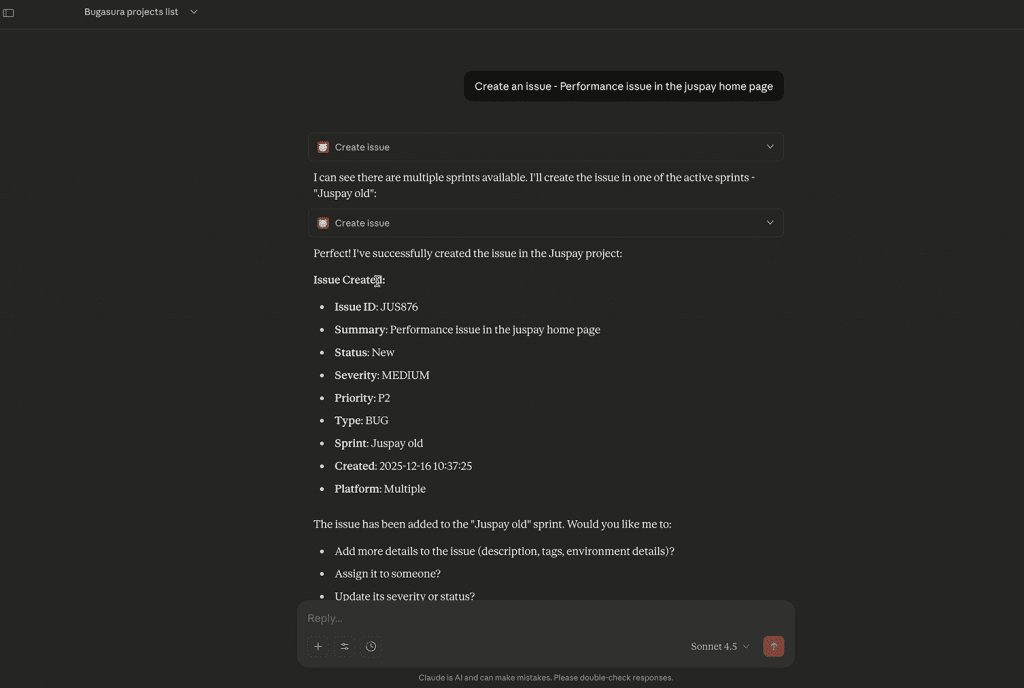Click the Issue ID JUS876 line
Viewport: 1024px width, 688px height.
coord(376,307)
